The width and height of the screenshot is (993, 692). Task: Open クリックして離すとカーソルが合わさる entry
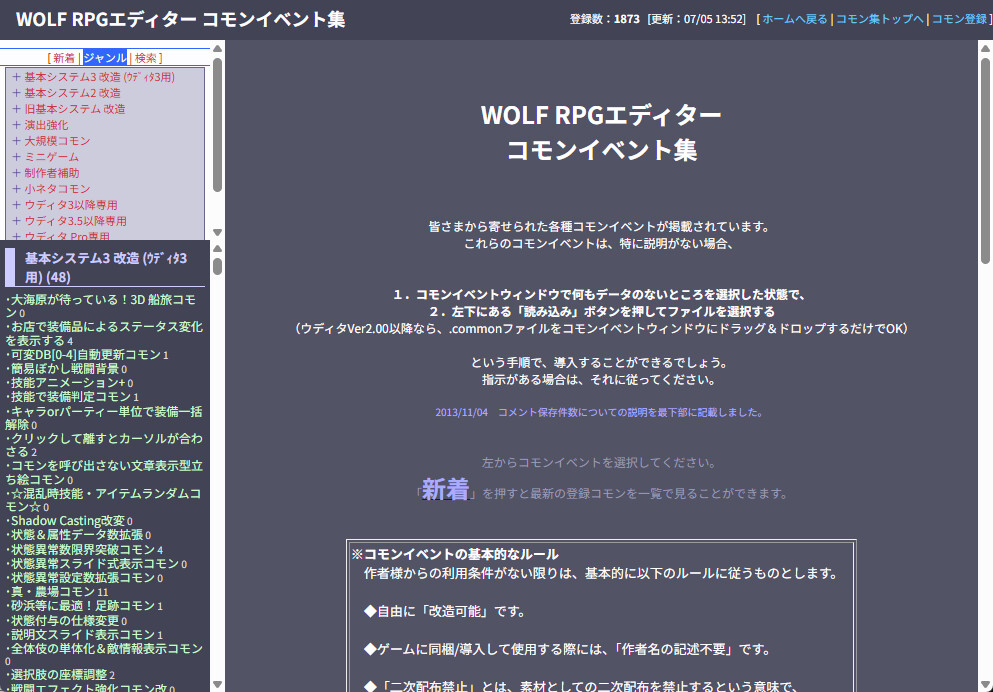coord(104,444)
